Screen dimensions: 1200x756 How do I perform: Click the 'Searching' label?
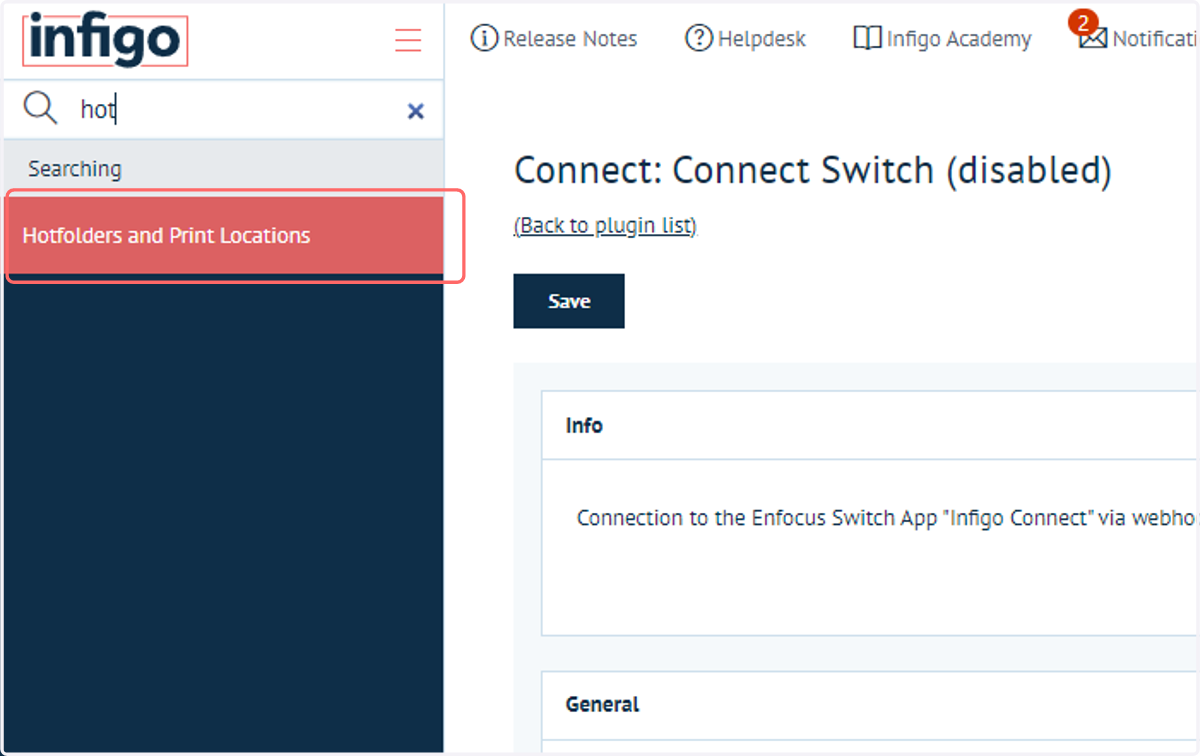point(75,168)
